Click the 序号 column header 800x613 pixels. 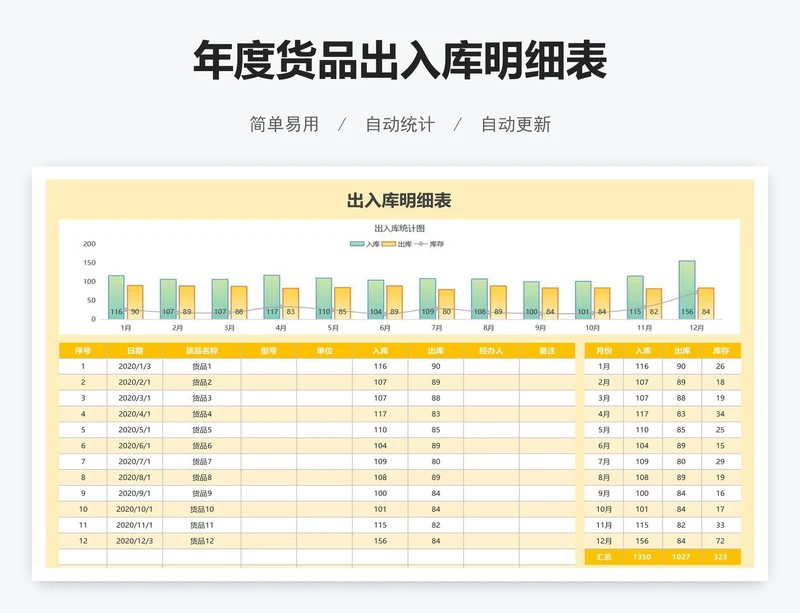pos(83,351)
